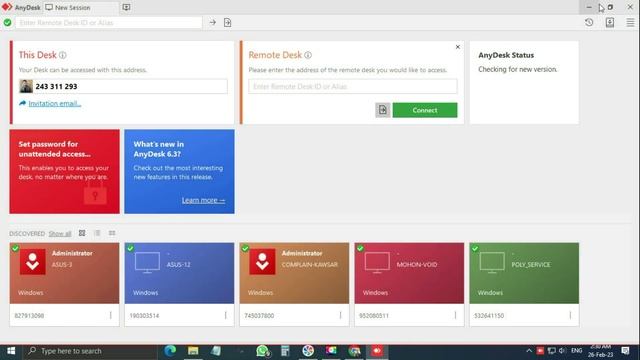This screenshot has width=640, height=360.
Task: Click the Learn more link
Action: pos(203,200)
